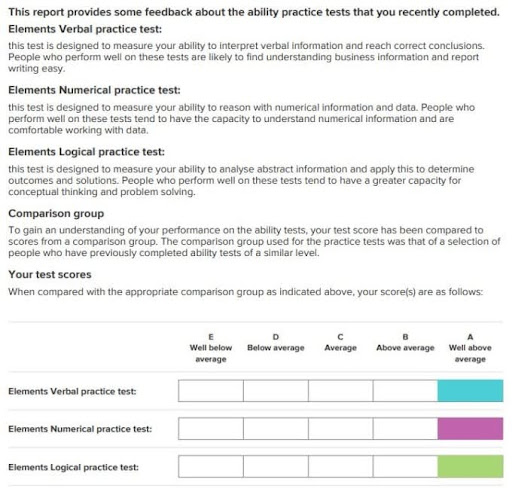Click the Elements Verbal practice test heading
The height and width of the screenshot is (488, 512).
tap(85, 29)
